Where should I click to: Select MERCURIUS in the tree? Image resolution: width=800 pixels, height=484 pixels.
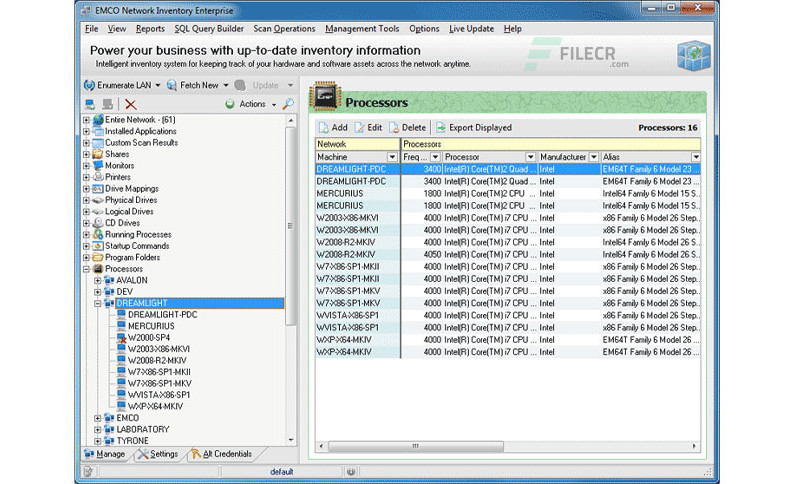(151, 326)
